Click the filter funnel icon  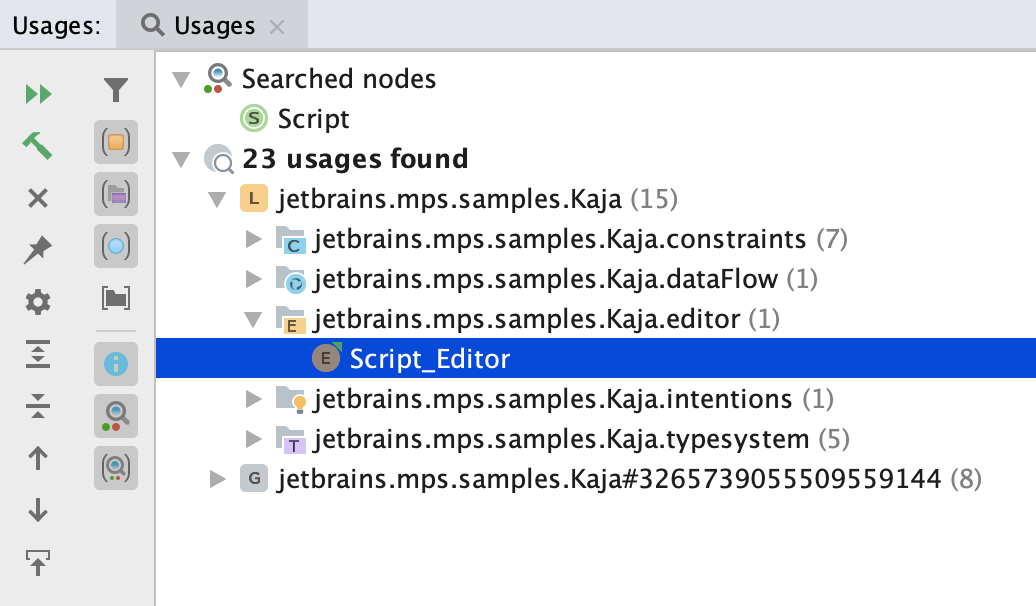point(116,92)
